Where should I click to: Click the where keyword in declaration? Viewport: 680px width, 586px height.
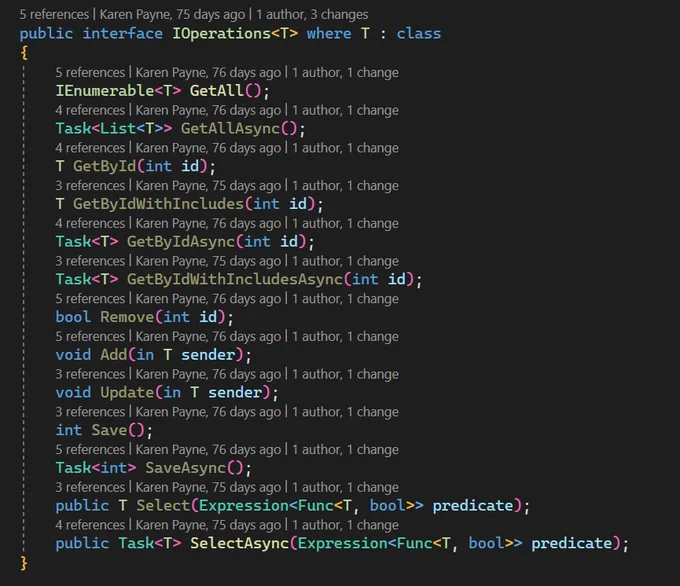click(329, 34)
